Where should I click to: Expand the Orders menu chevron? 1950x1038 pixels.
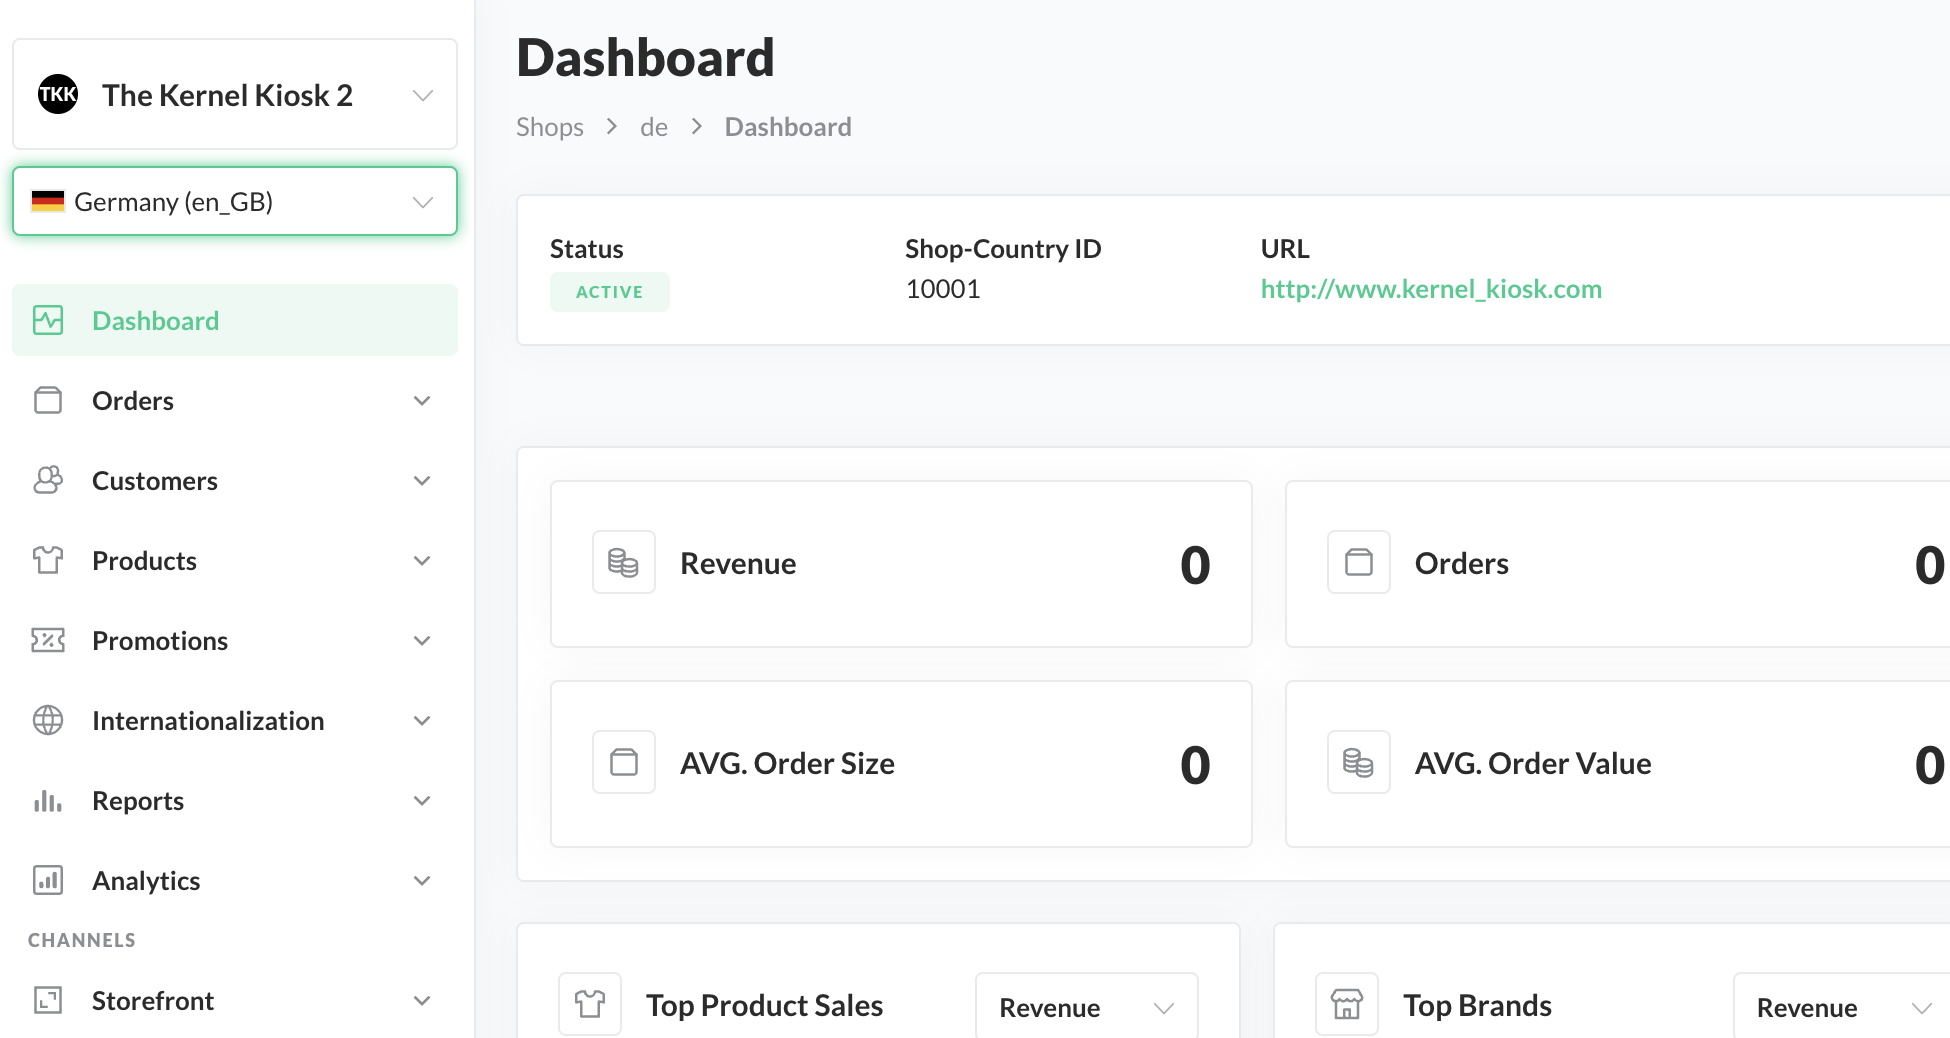(422, 401)
